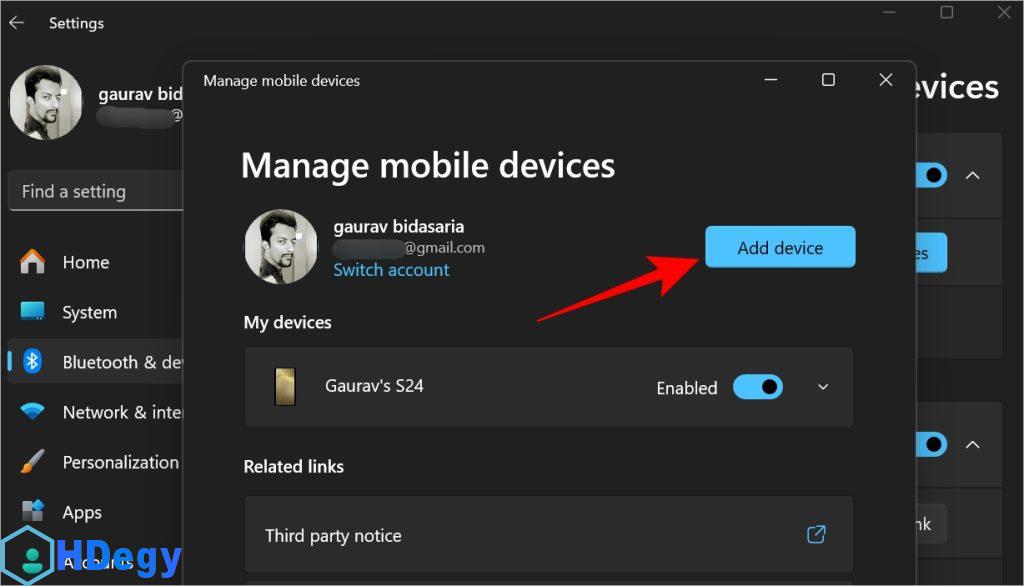Click the Home icon in the sidebar
Screen dimensions: 1024x586
[x=32, y=262]
